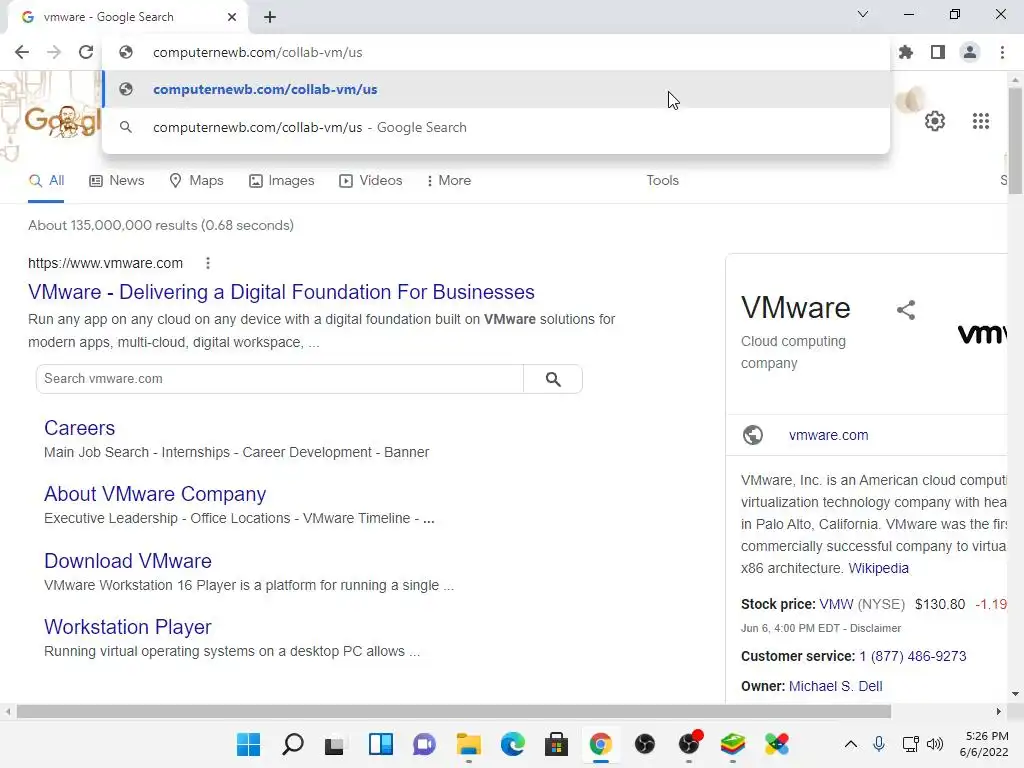
Task: Open the vmware.com result options menu
Action: pos(208,263)
